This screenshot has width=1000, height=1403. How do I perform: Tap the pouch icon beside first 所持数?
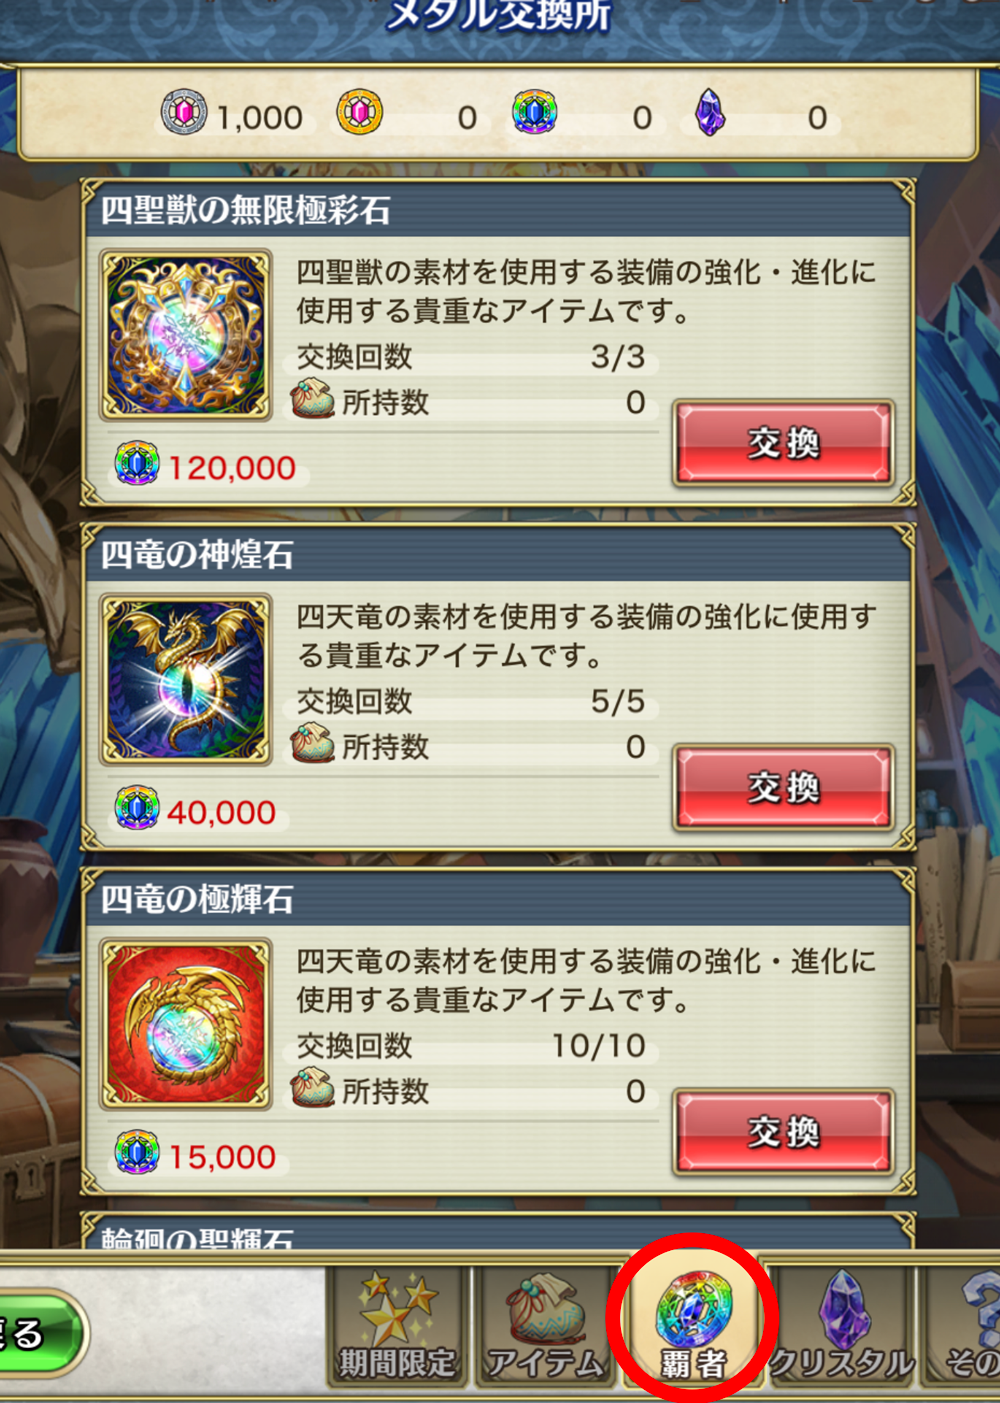[x=313, y=400]
